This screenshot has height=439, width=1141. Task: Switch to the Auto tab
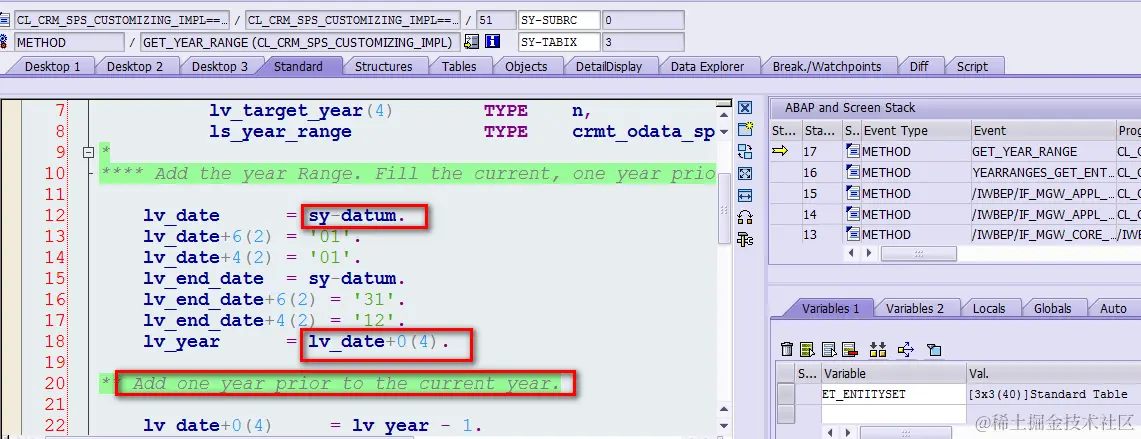point(1113,309)
